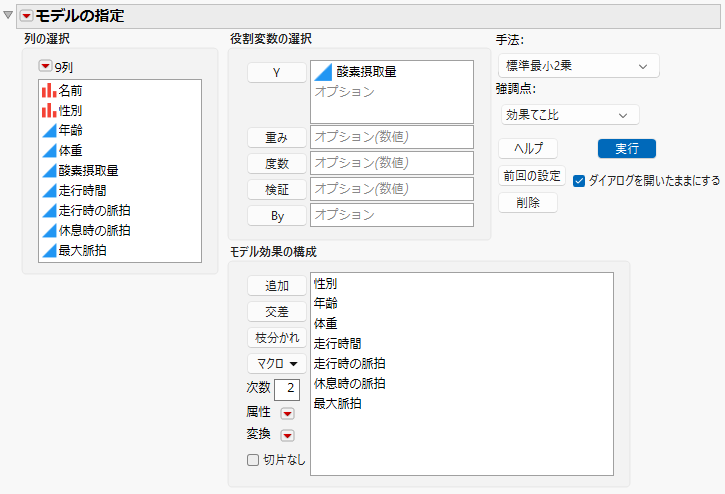Click the 交差 button
The height and width of the screenshot is (494, 725).
[276, 311]
